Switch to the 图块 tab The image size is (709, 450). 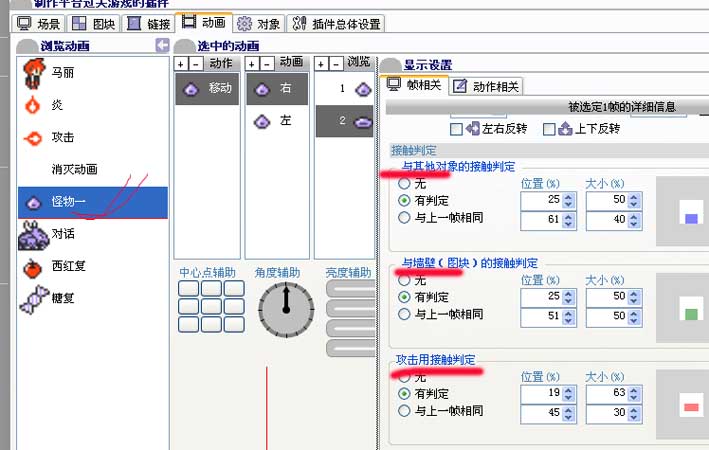click(x=94, y=24)
